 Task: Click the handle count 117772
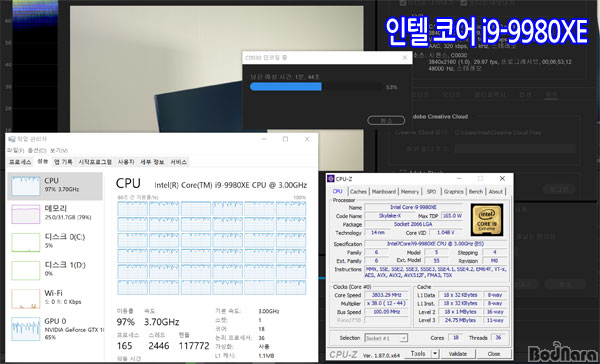click(194, 346)
